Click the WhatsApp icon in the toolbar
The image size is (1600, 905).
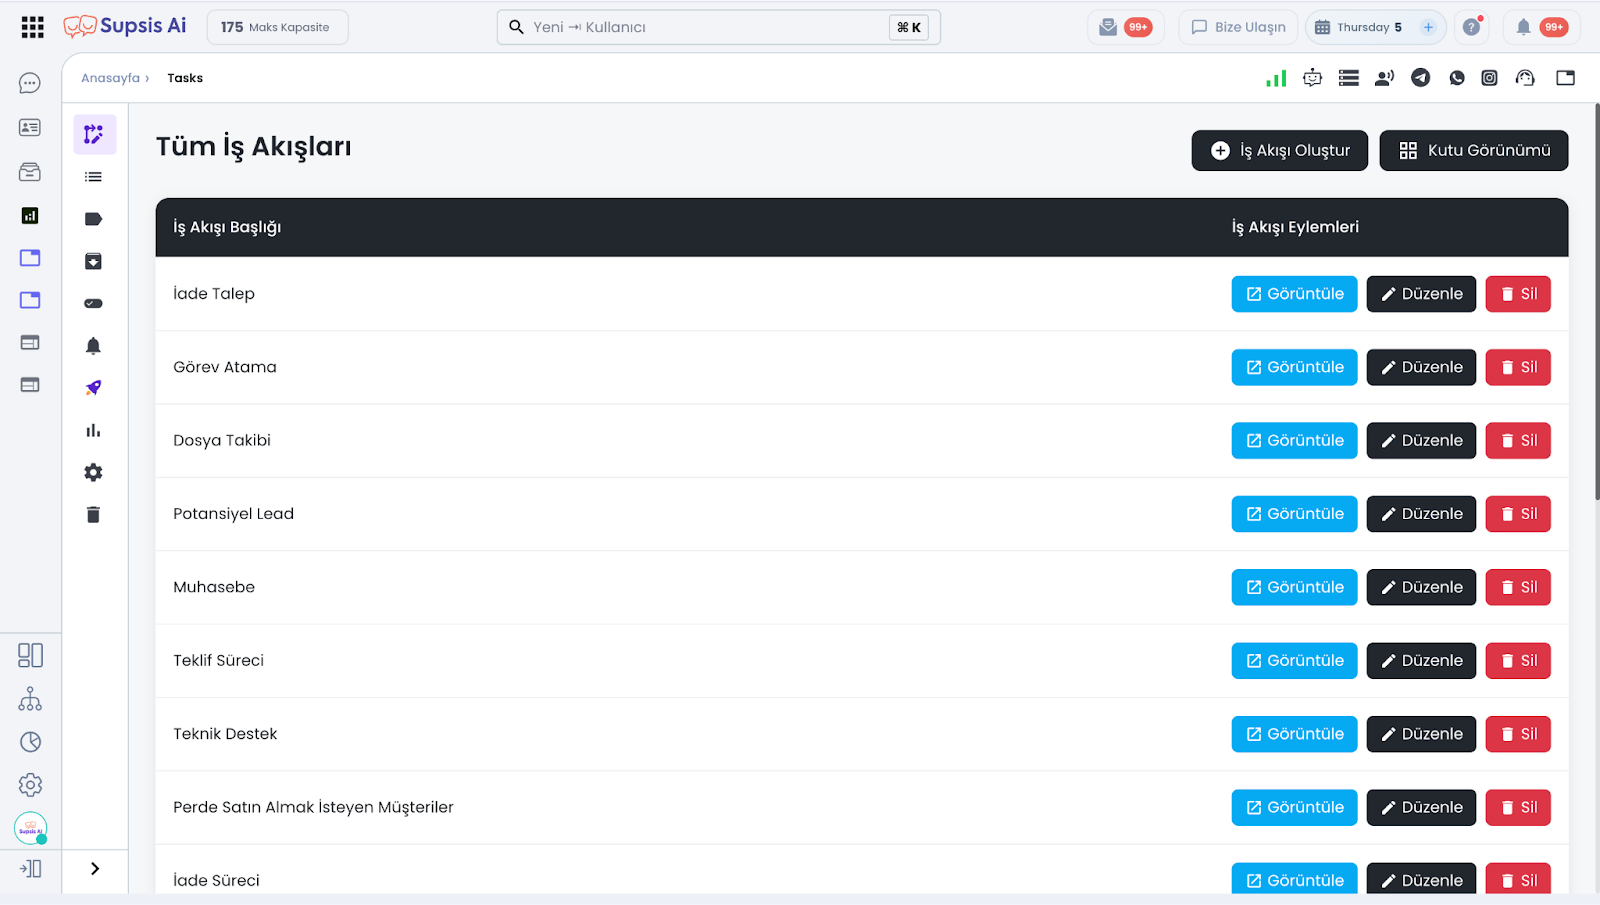click(x=1456, y=78)
